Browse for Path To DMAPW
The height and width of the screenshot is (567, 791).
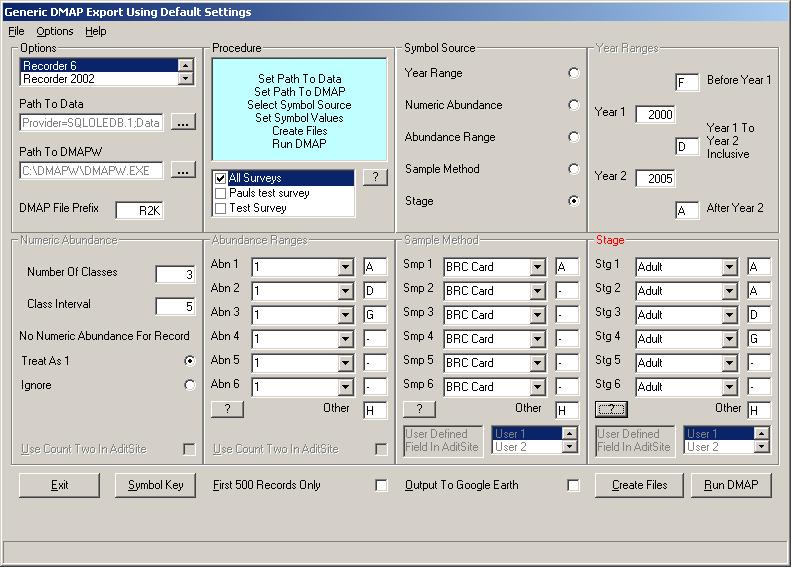point(183,170)
